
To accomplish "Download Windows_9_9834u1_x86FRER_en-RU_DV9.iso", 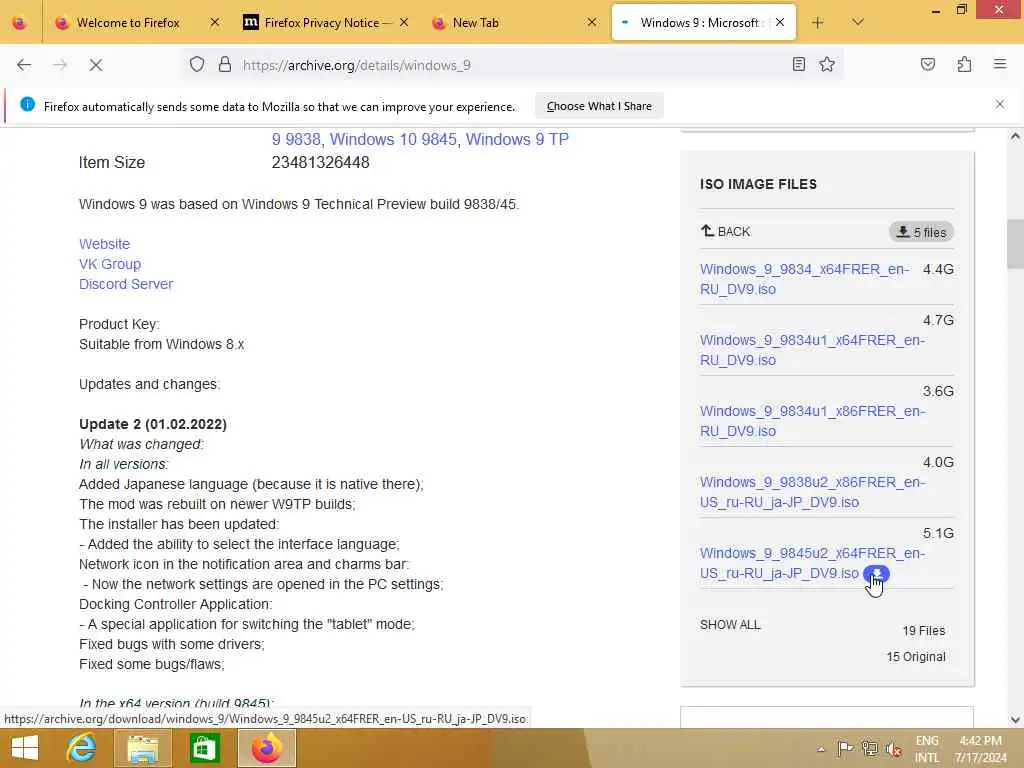I will coord(812,421).
